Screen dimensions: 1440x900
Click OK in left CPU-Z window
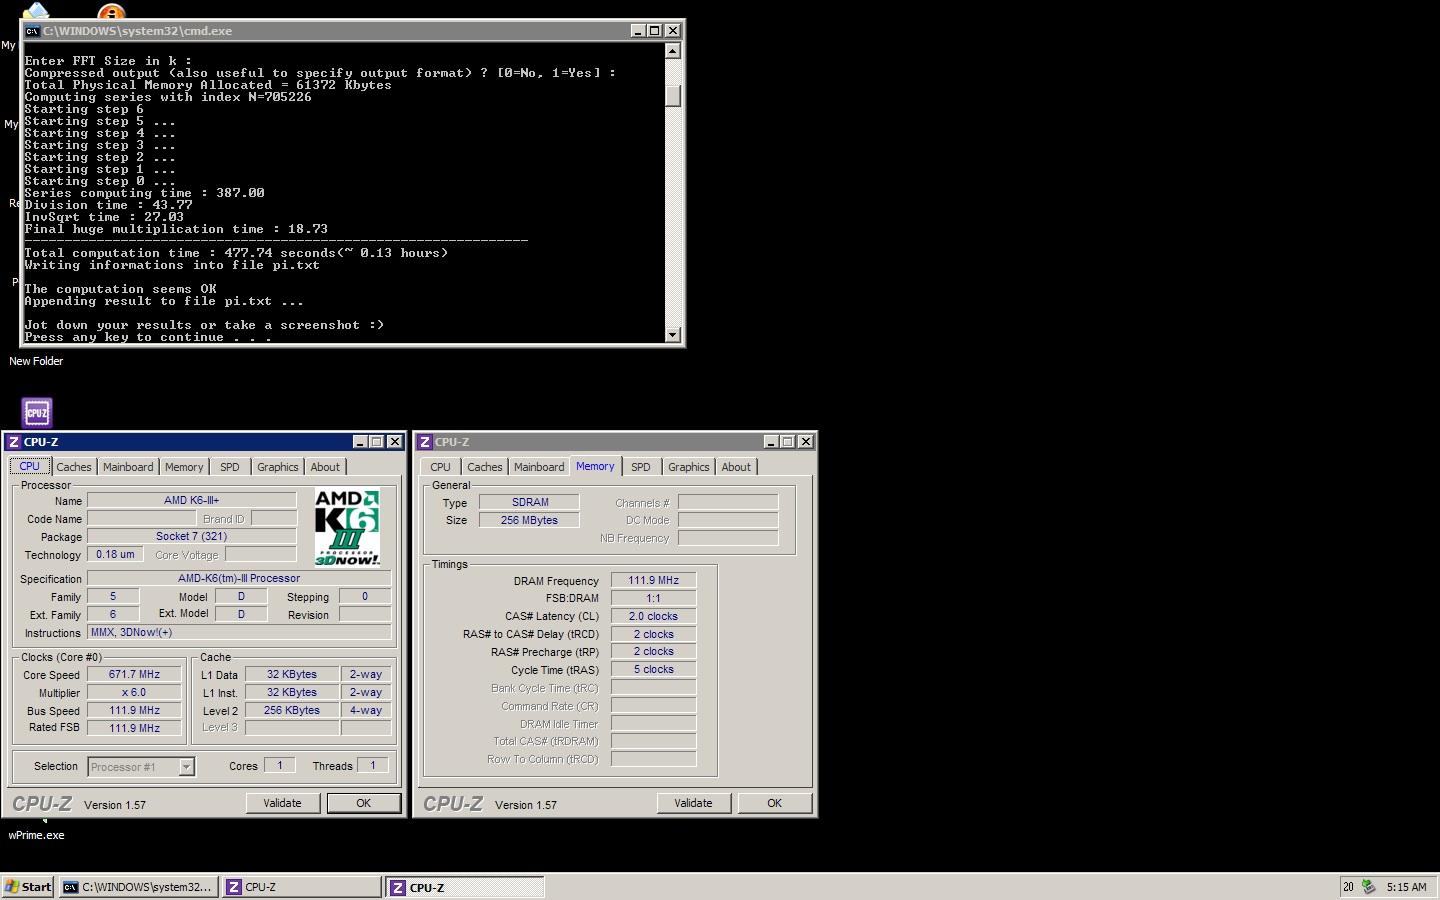pos(364,803)
